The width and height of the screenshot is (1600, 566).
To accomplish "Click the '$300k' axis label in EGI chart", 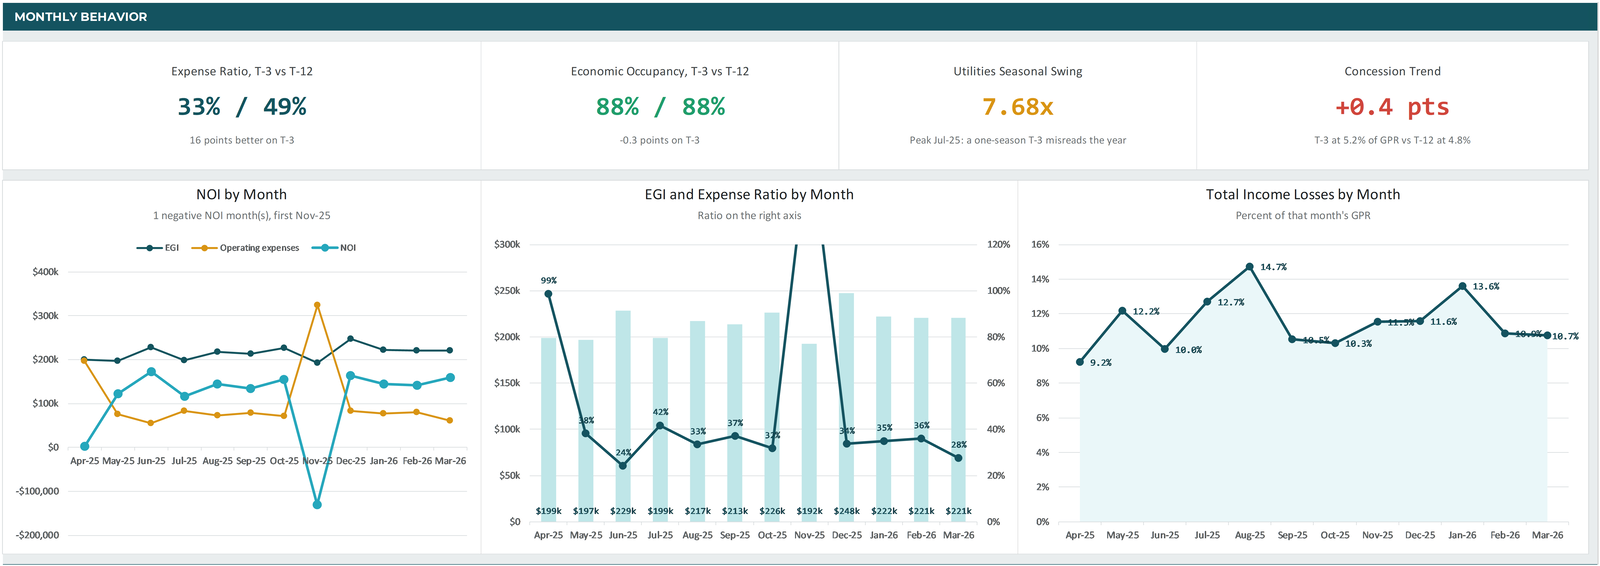I will [x=507, y=245].
